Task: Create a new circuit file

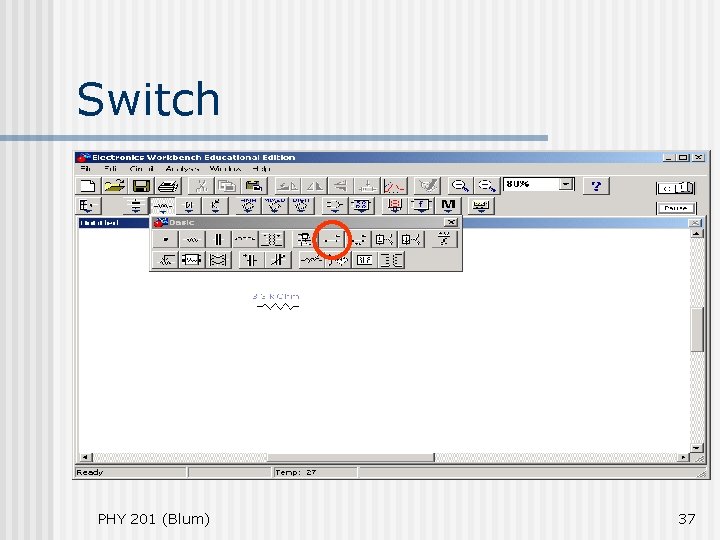Action: click(88, 186)
